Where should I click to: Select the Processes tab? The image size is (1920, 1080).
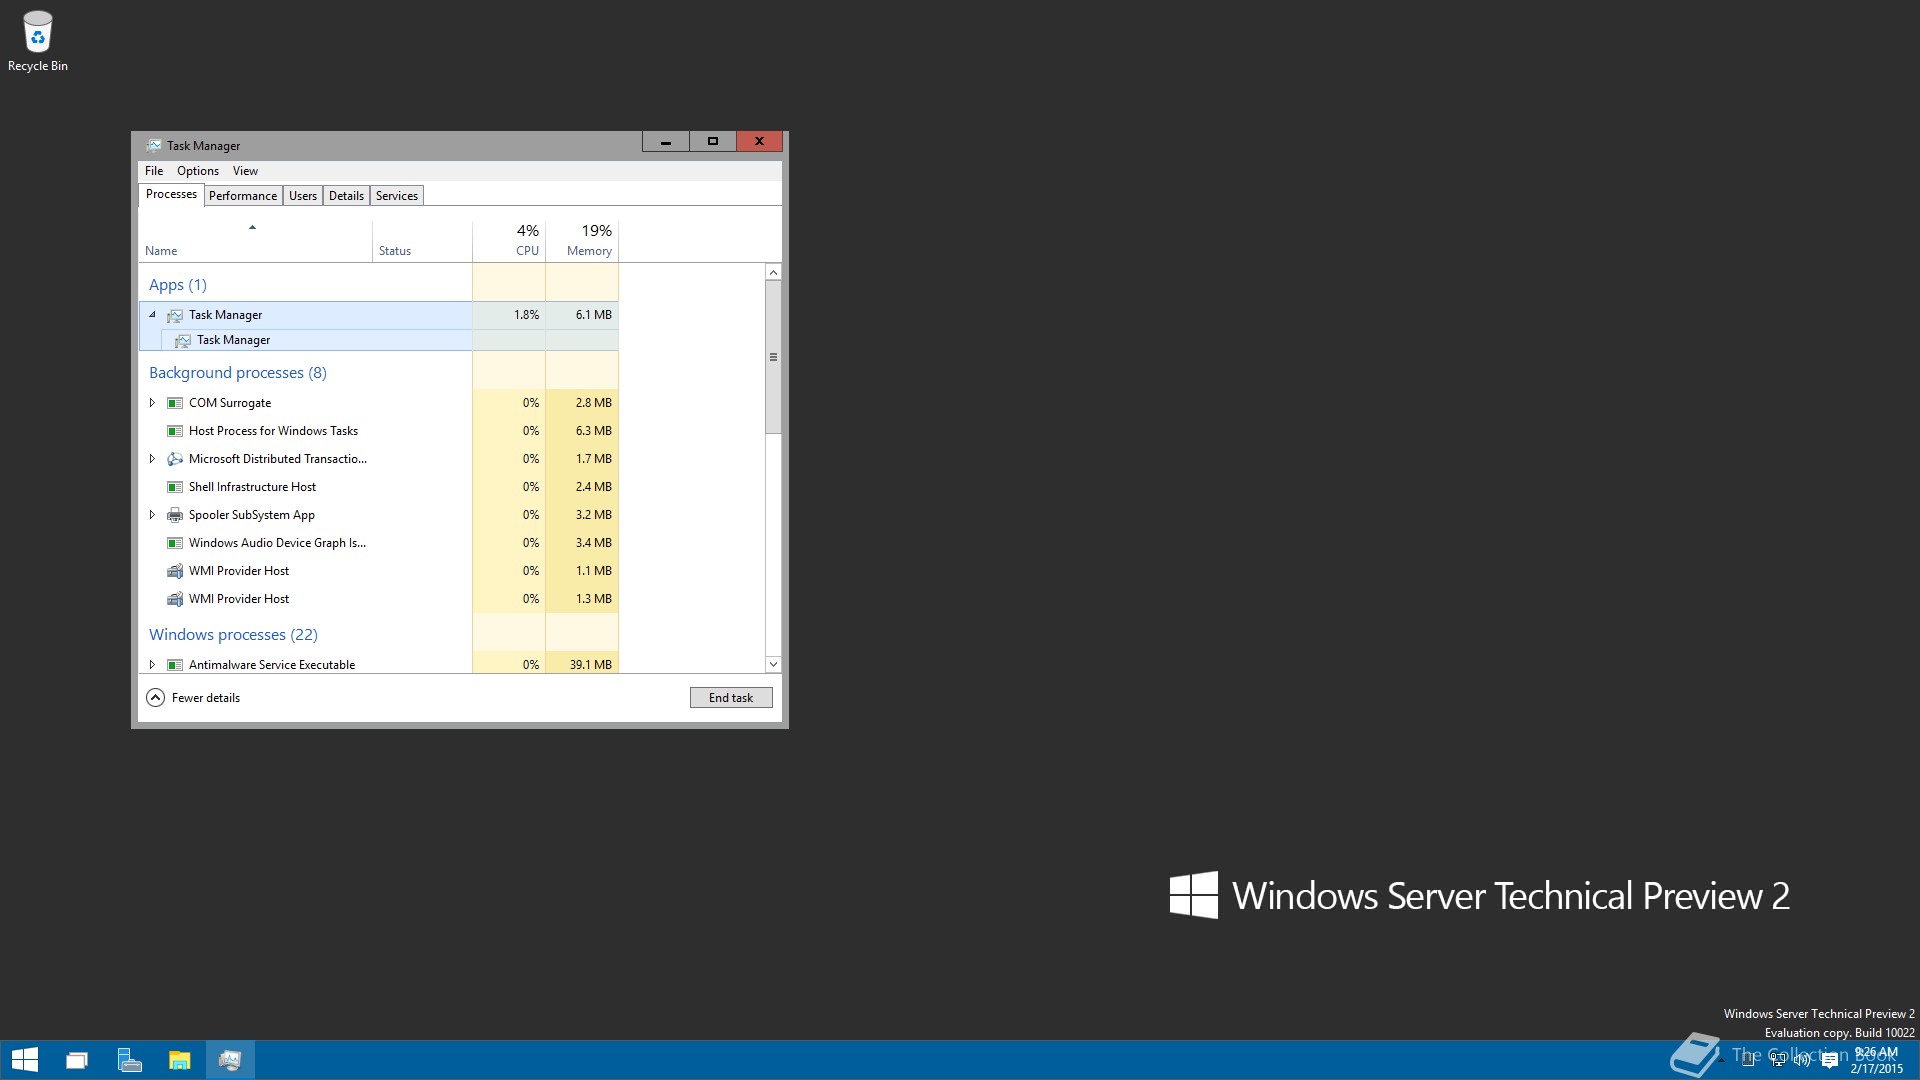pos(171,194)
